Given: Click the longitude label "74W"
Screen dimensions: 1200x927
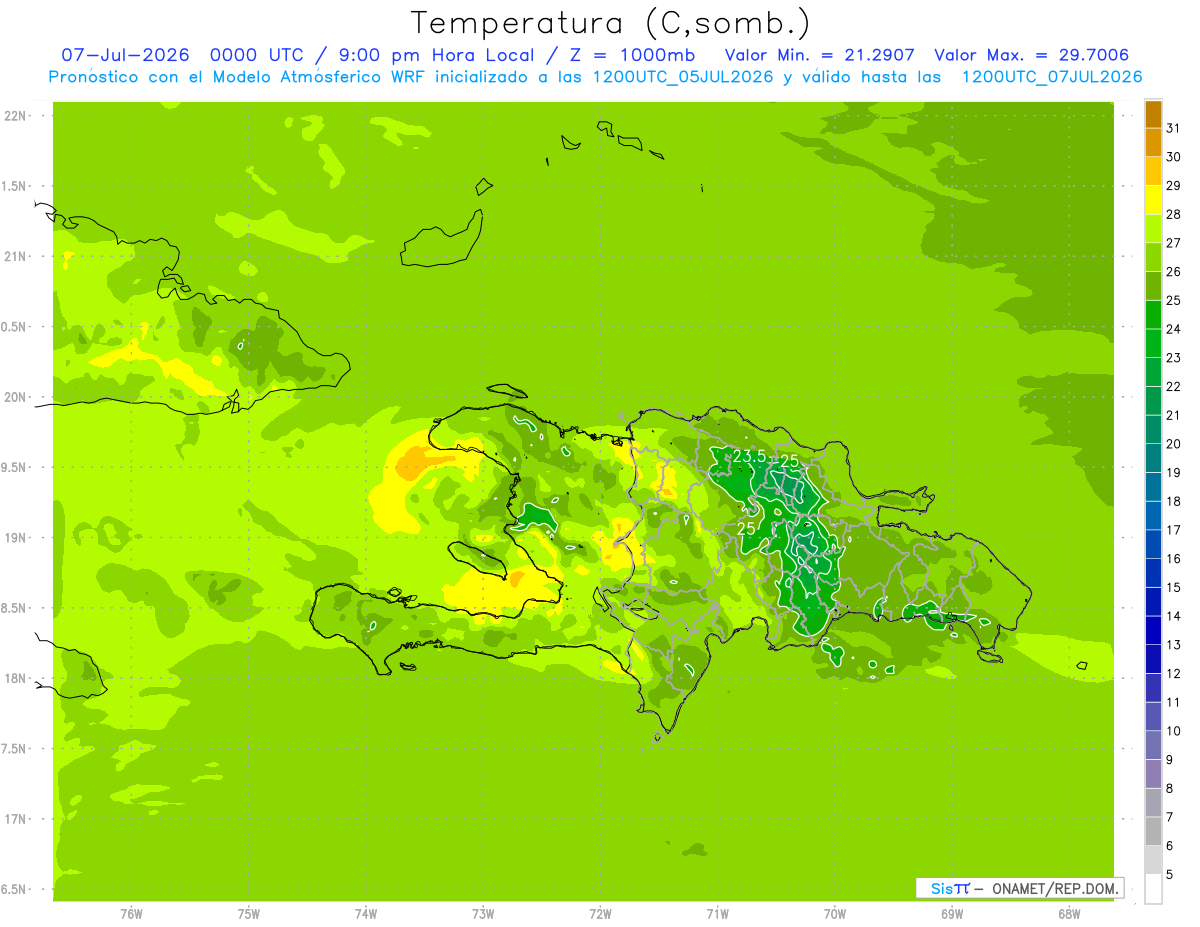Looking at the screenshot, I should [366, 914].
